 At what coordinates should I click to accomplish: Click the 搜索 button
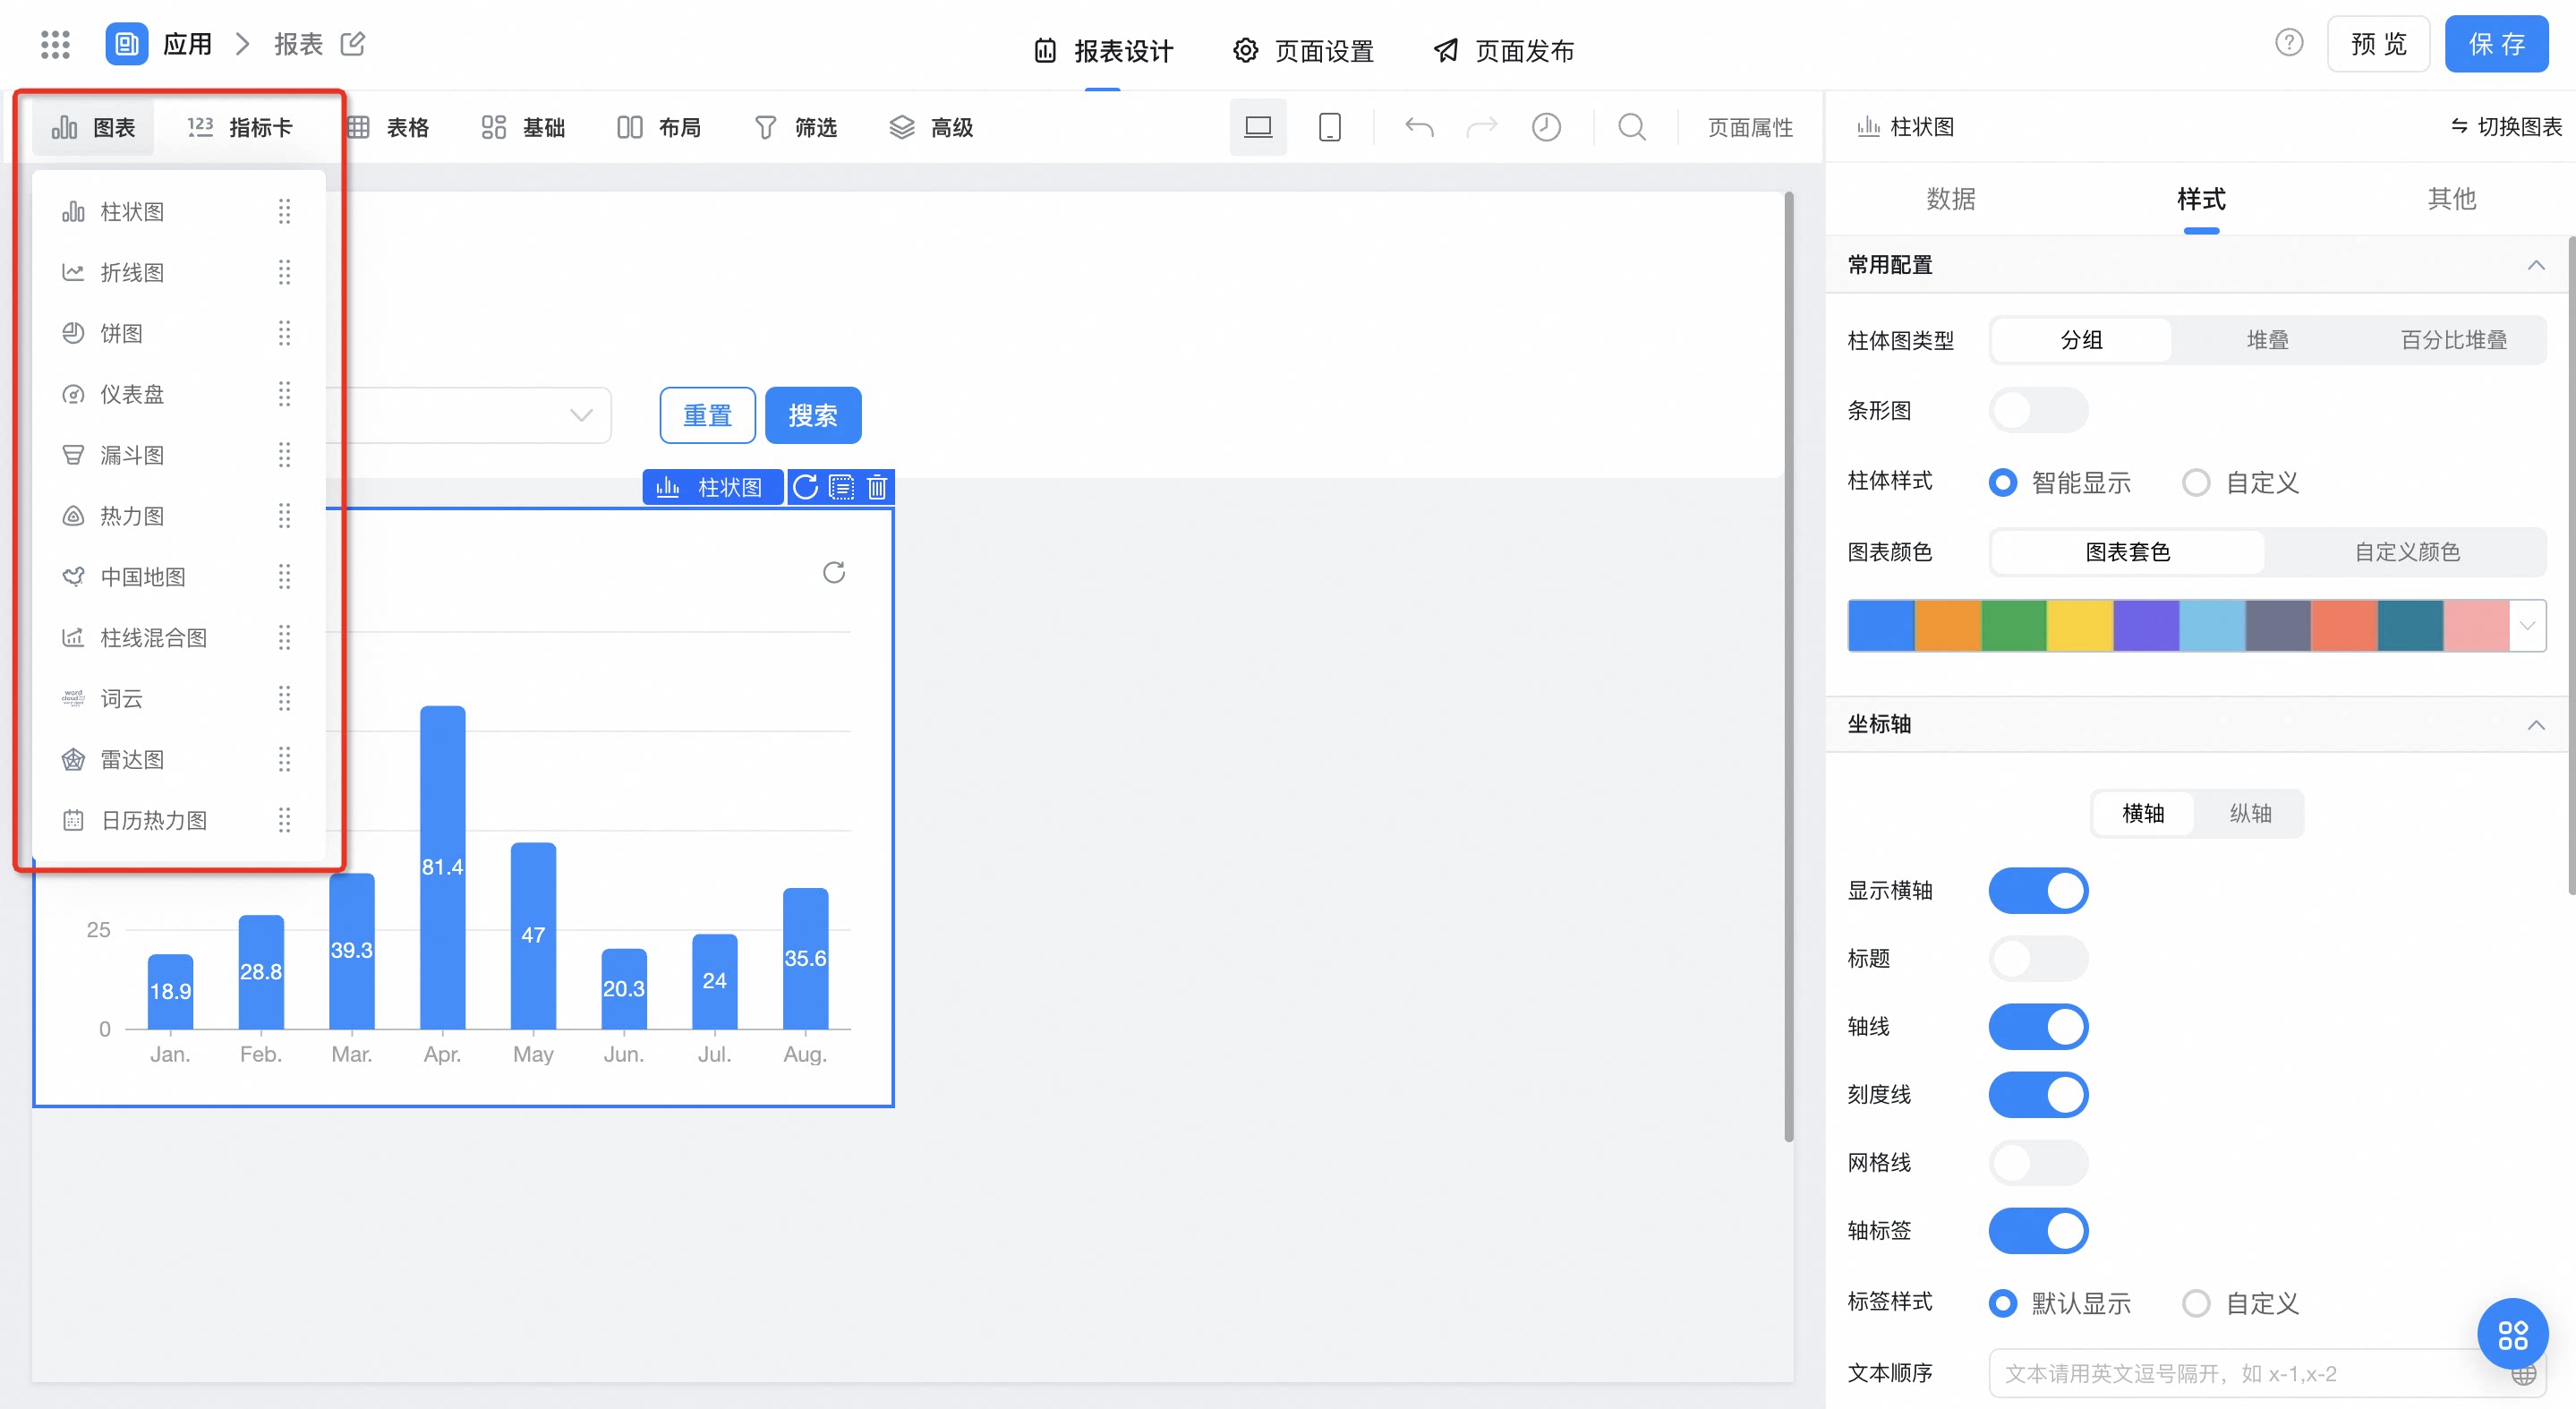(x=813, y=415)
